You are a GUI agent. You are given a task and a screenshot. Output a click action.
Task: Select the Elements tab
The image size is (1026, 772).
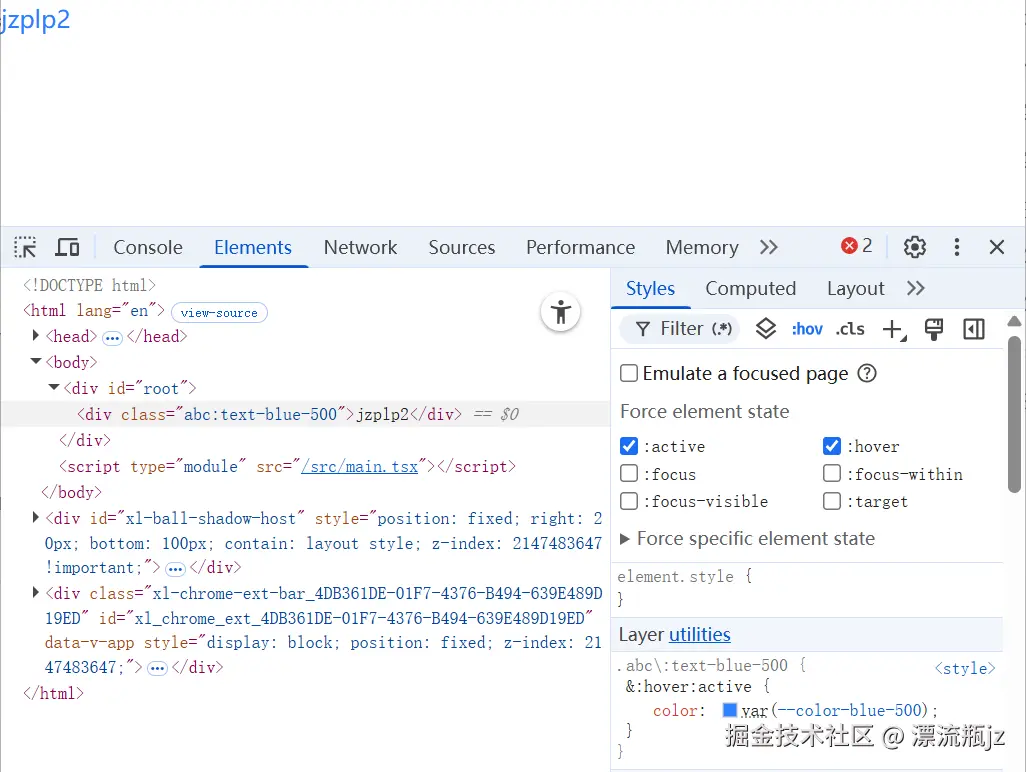[x=253, y=247]
